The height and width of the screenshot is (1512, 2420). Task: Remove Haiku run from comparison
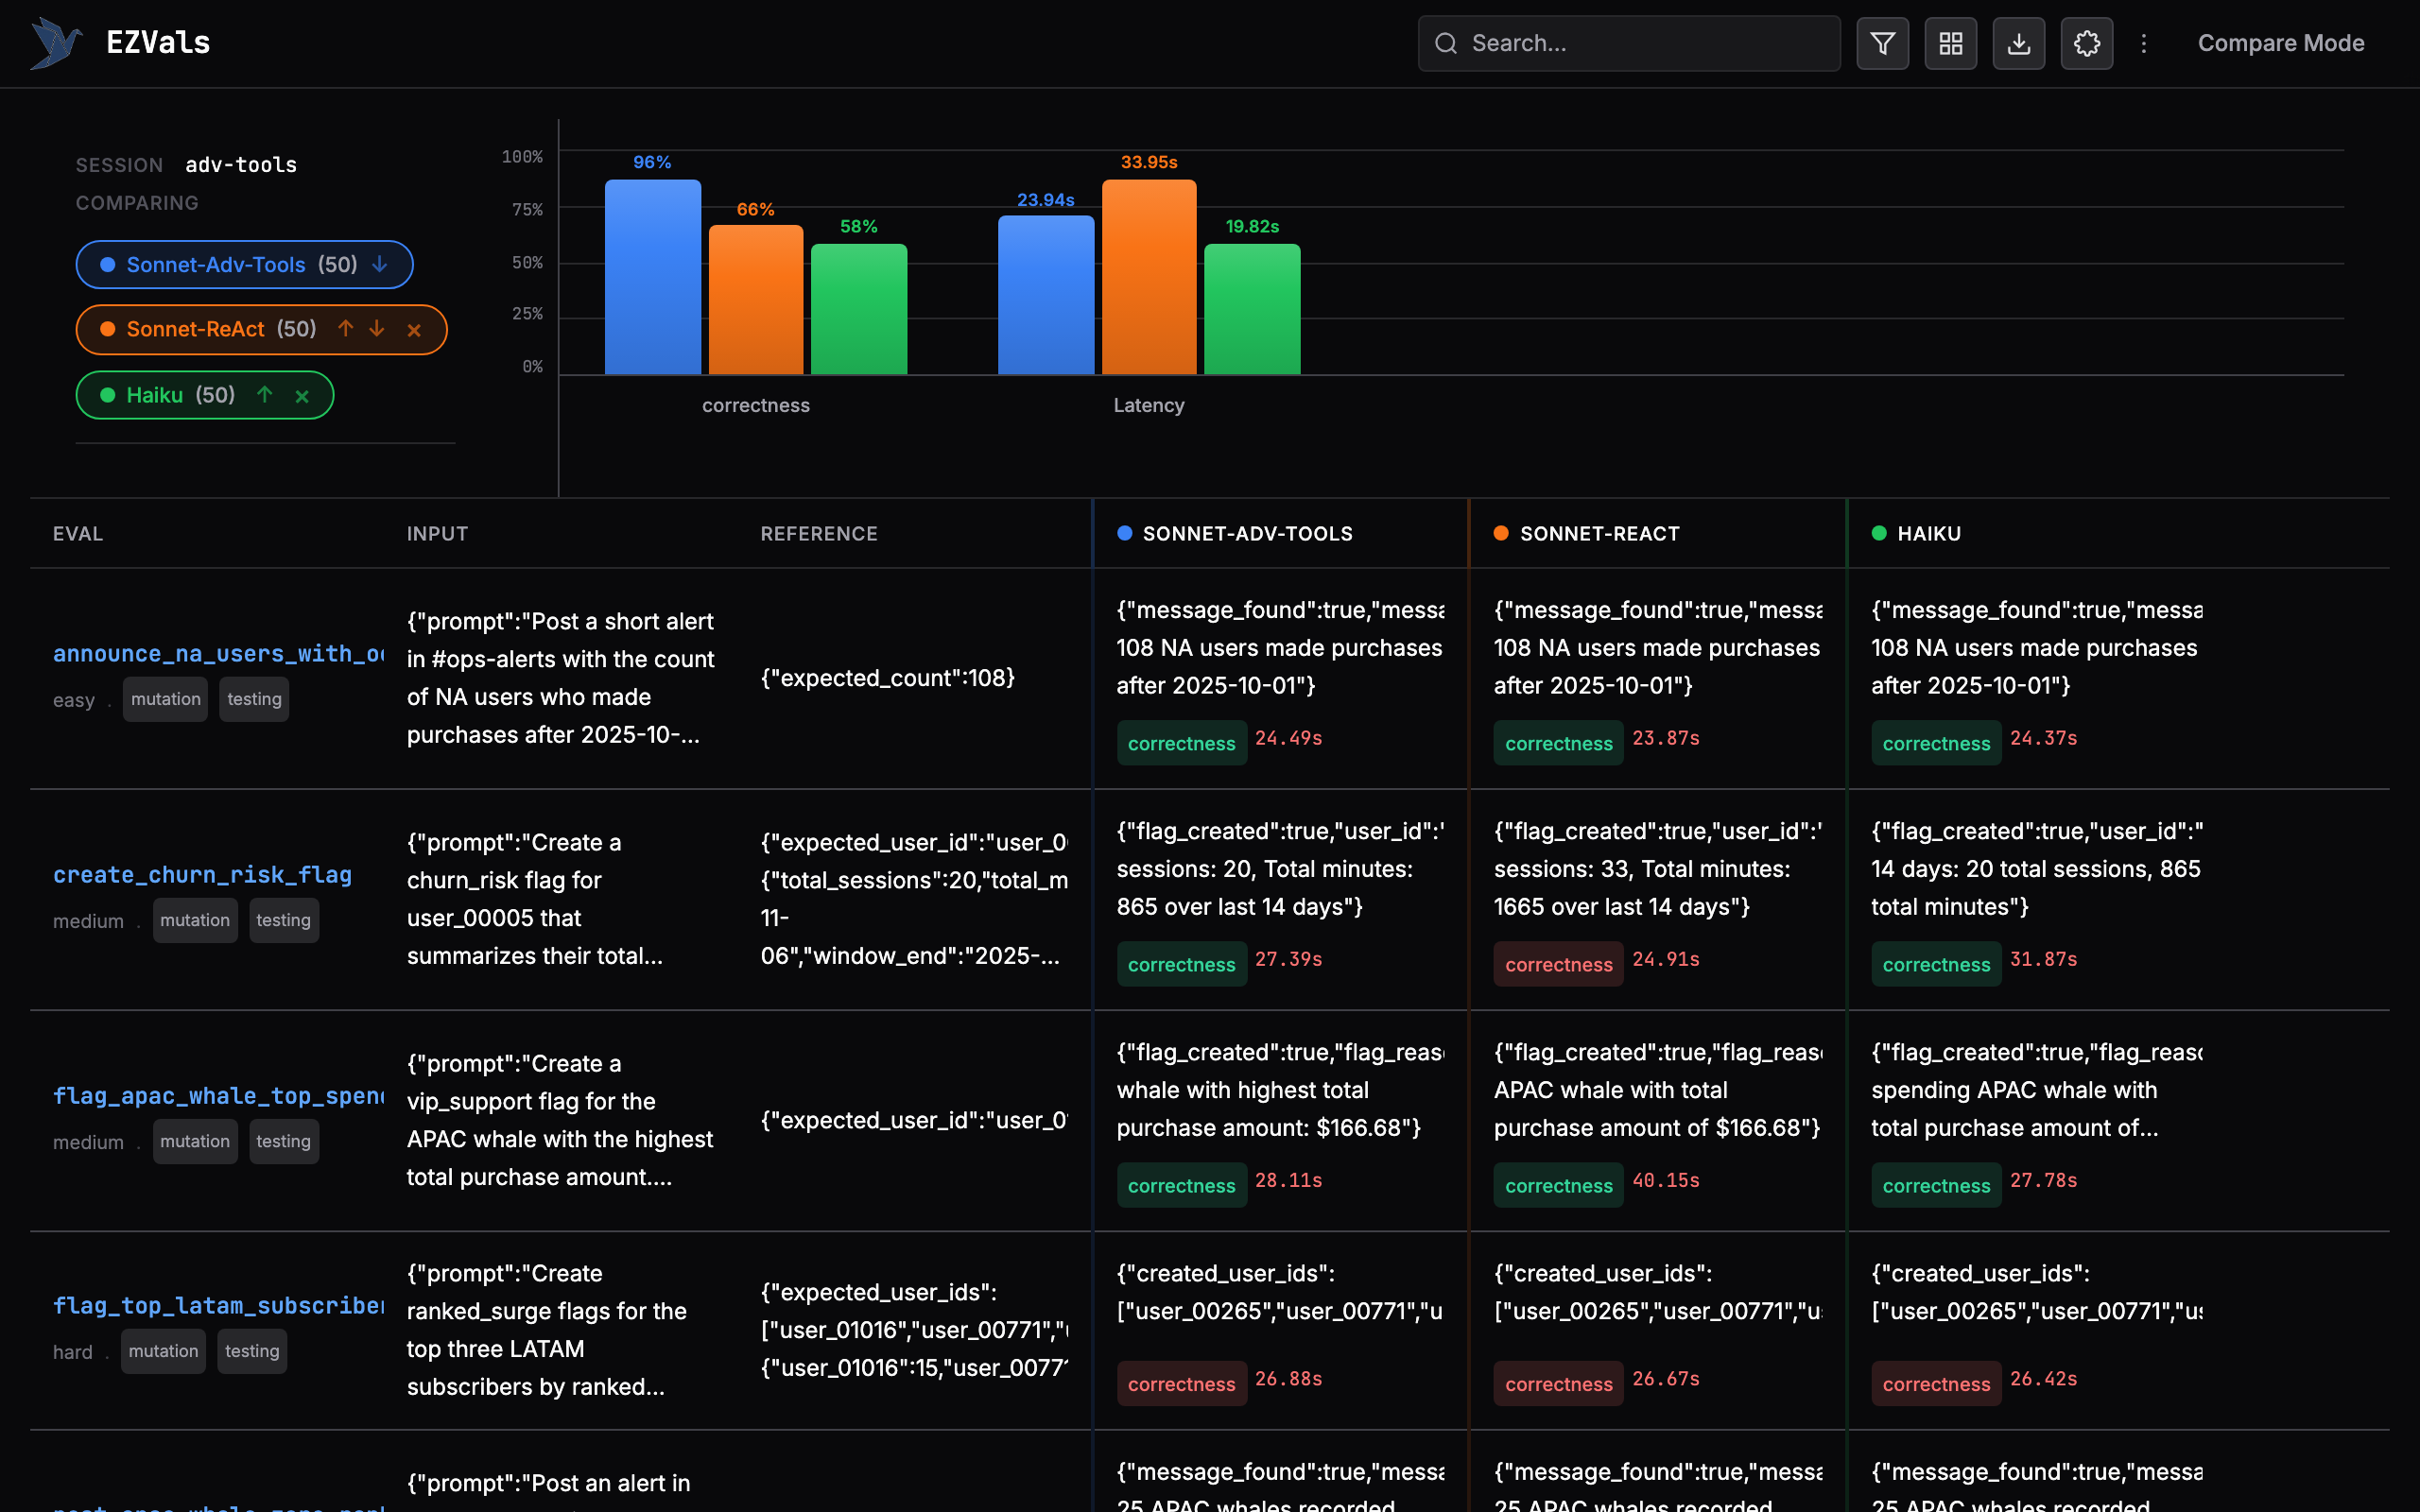[302, 396]
